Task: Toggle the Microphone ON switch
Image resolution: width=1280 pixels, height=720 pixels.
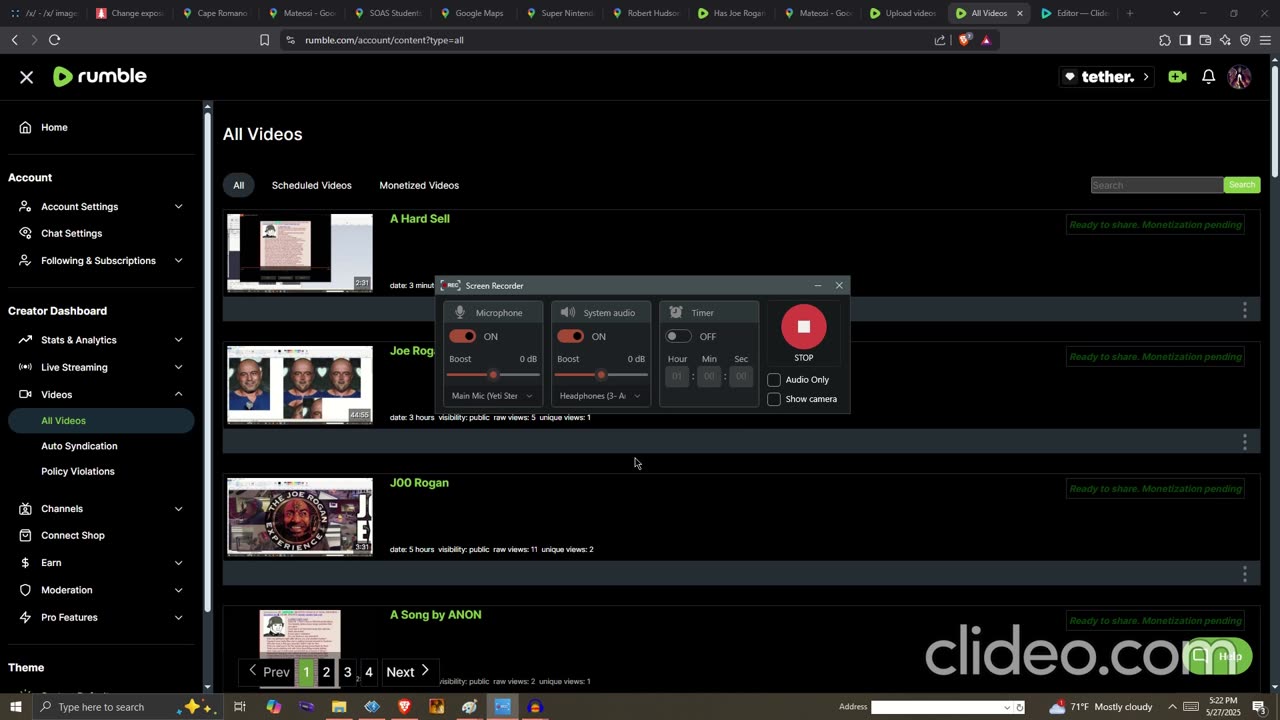Action: pyautogui.click(x=462, y=336)
